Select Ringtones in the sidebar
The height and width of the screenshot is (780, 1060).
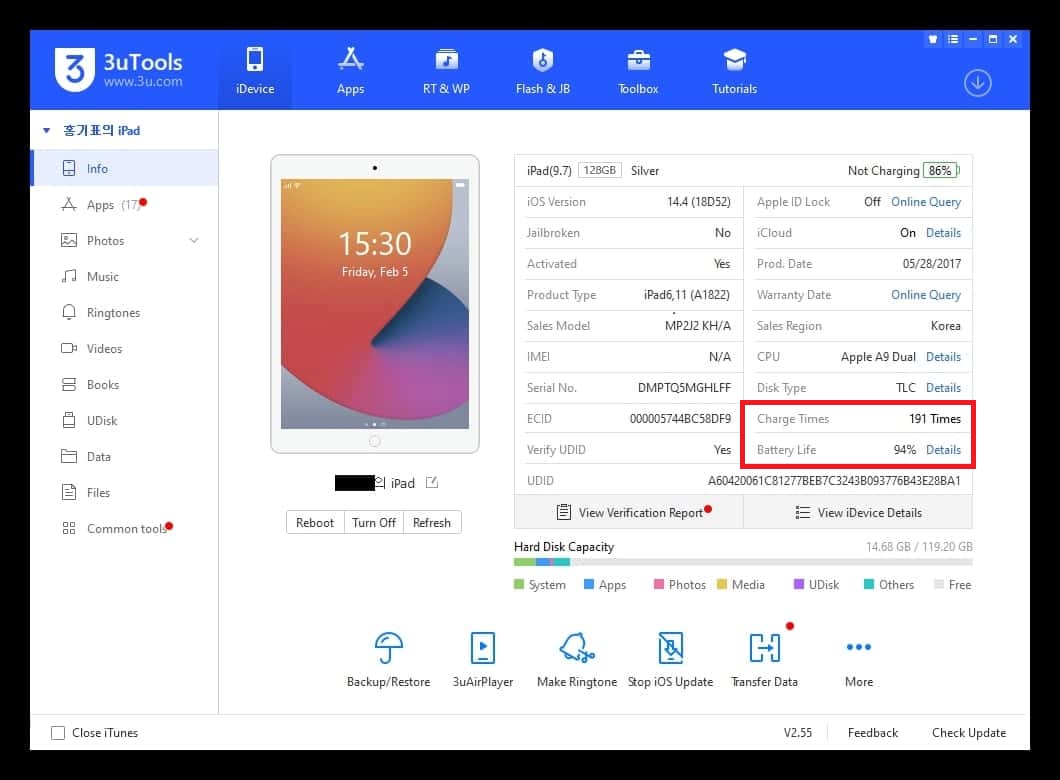[113, 313]
